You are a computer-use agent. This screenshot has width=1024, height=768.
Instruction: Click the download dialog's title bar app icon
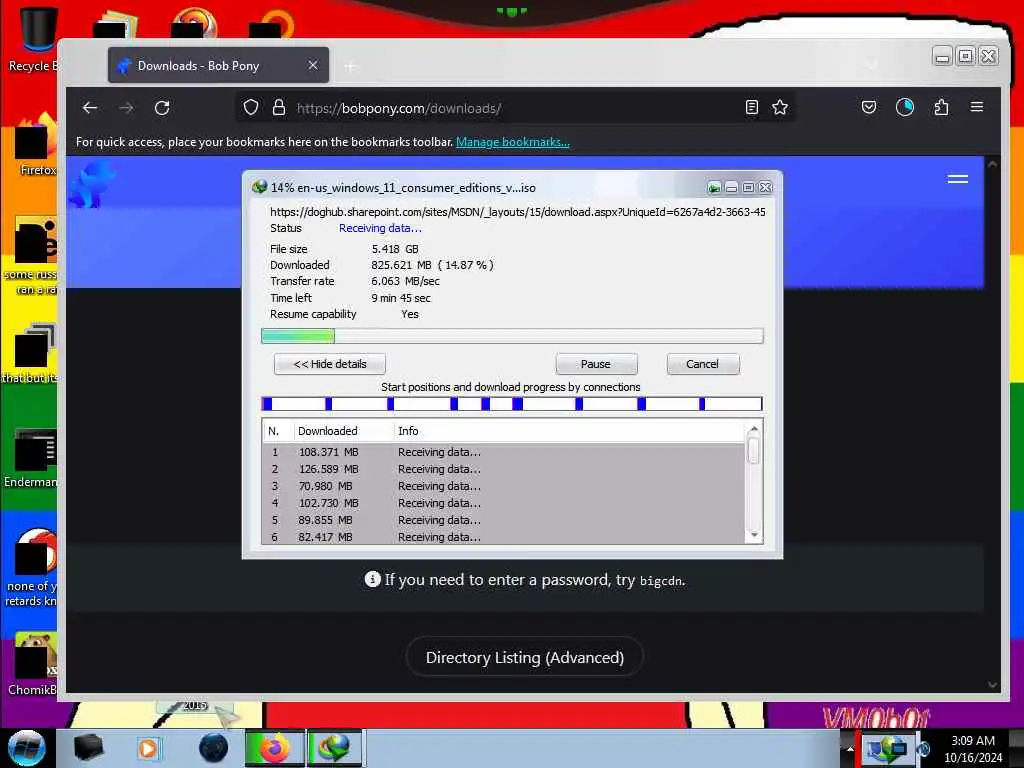[259, 187]
